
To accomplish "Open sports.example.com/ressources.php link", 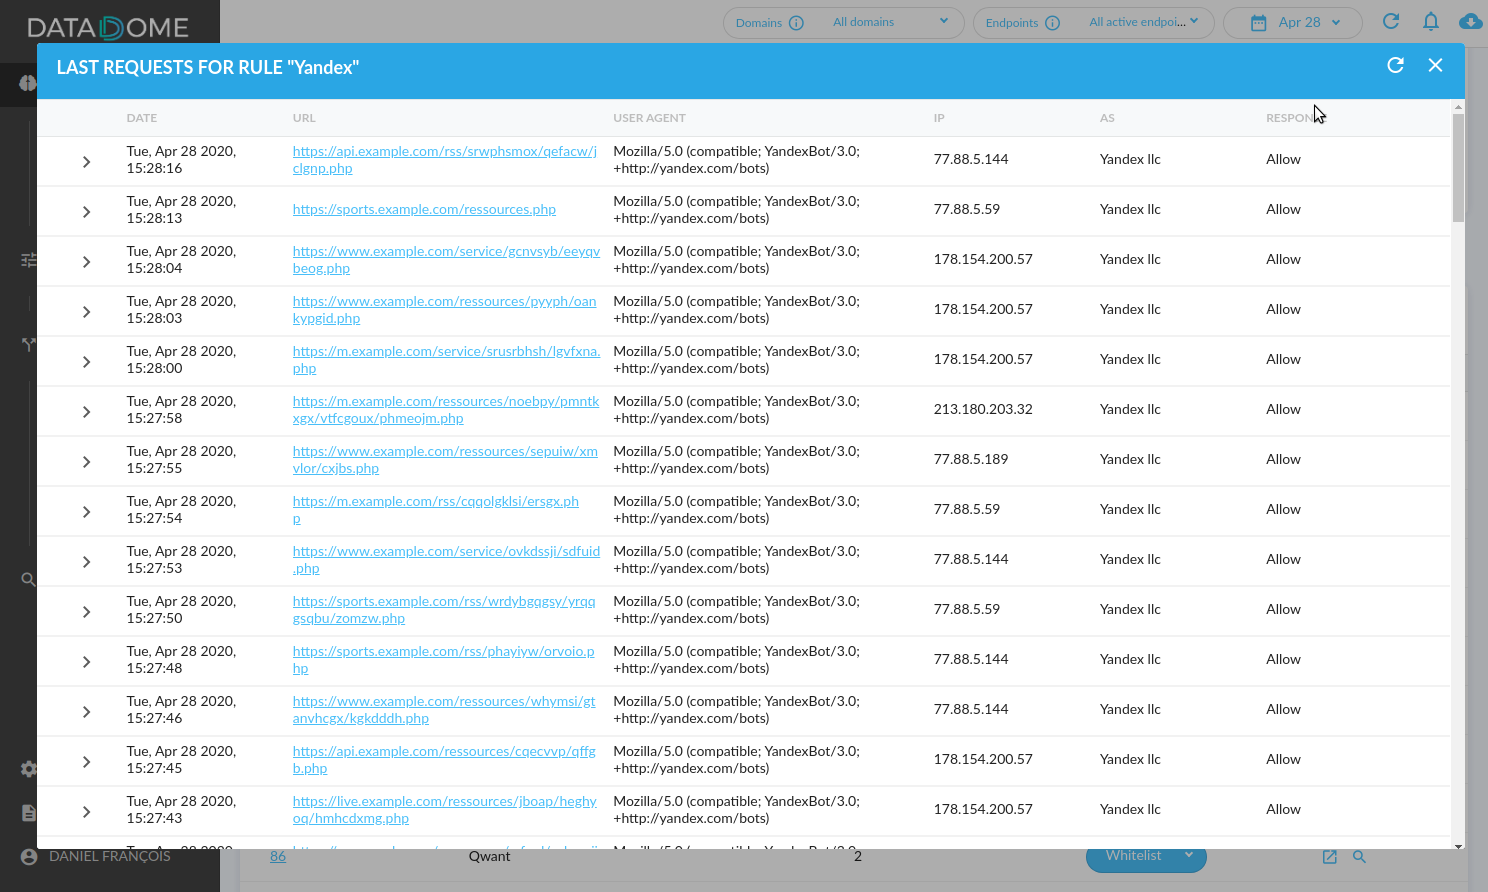I will coord(424,210).
